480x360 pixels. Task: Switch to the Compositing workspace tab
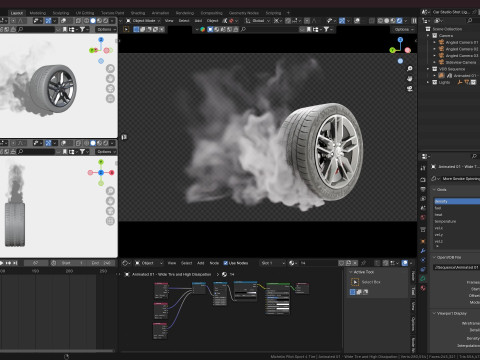211,13
